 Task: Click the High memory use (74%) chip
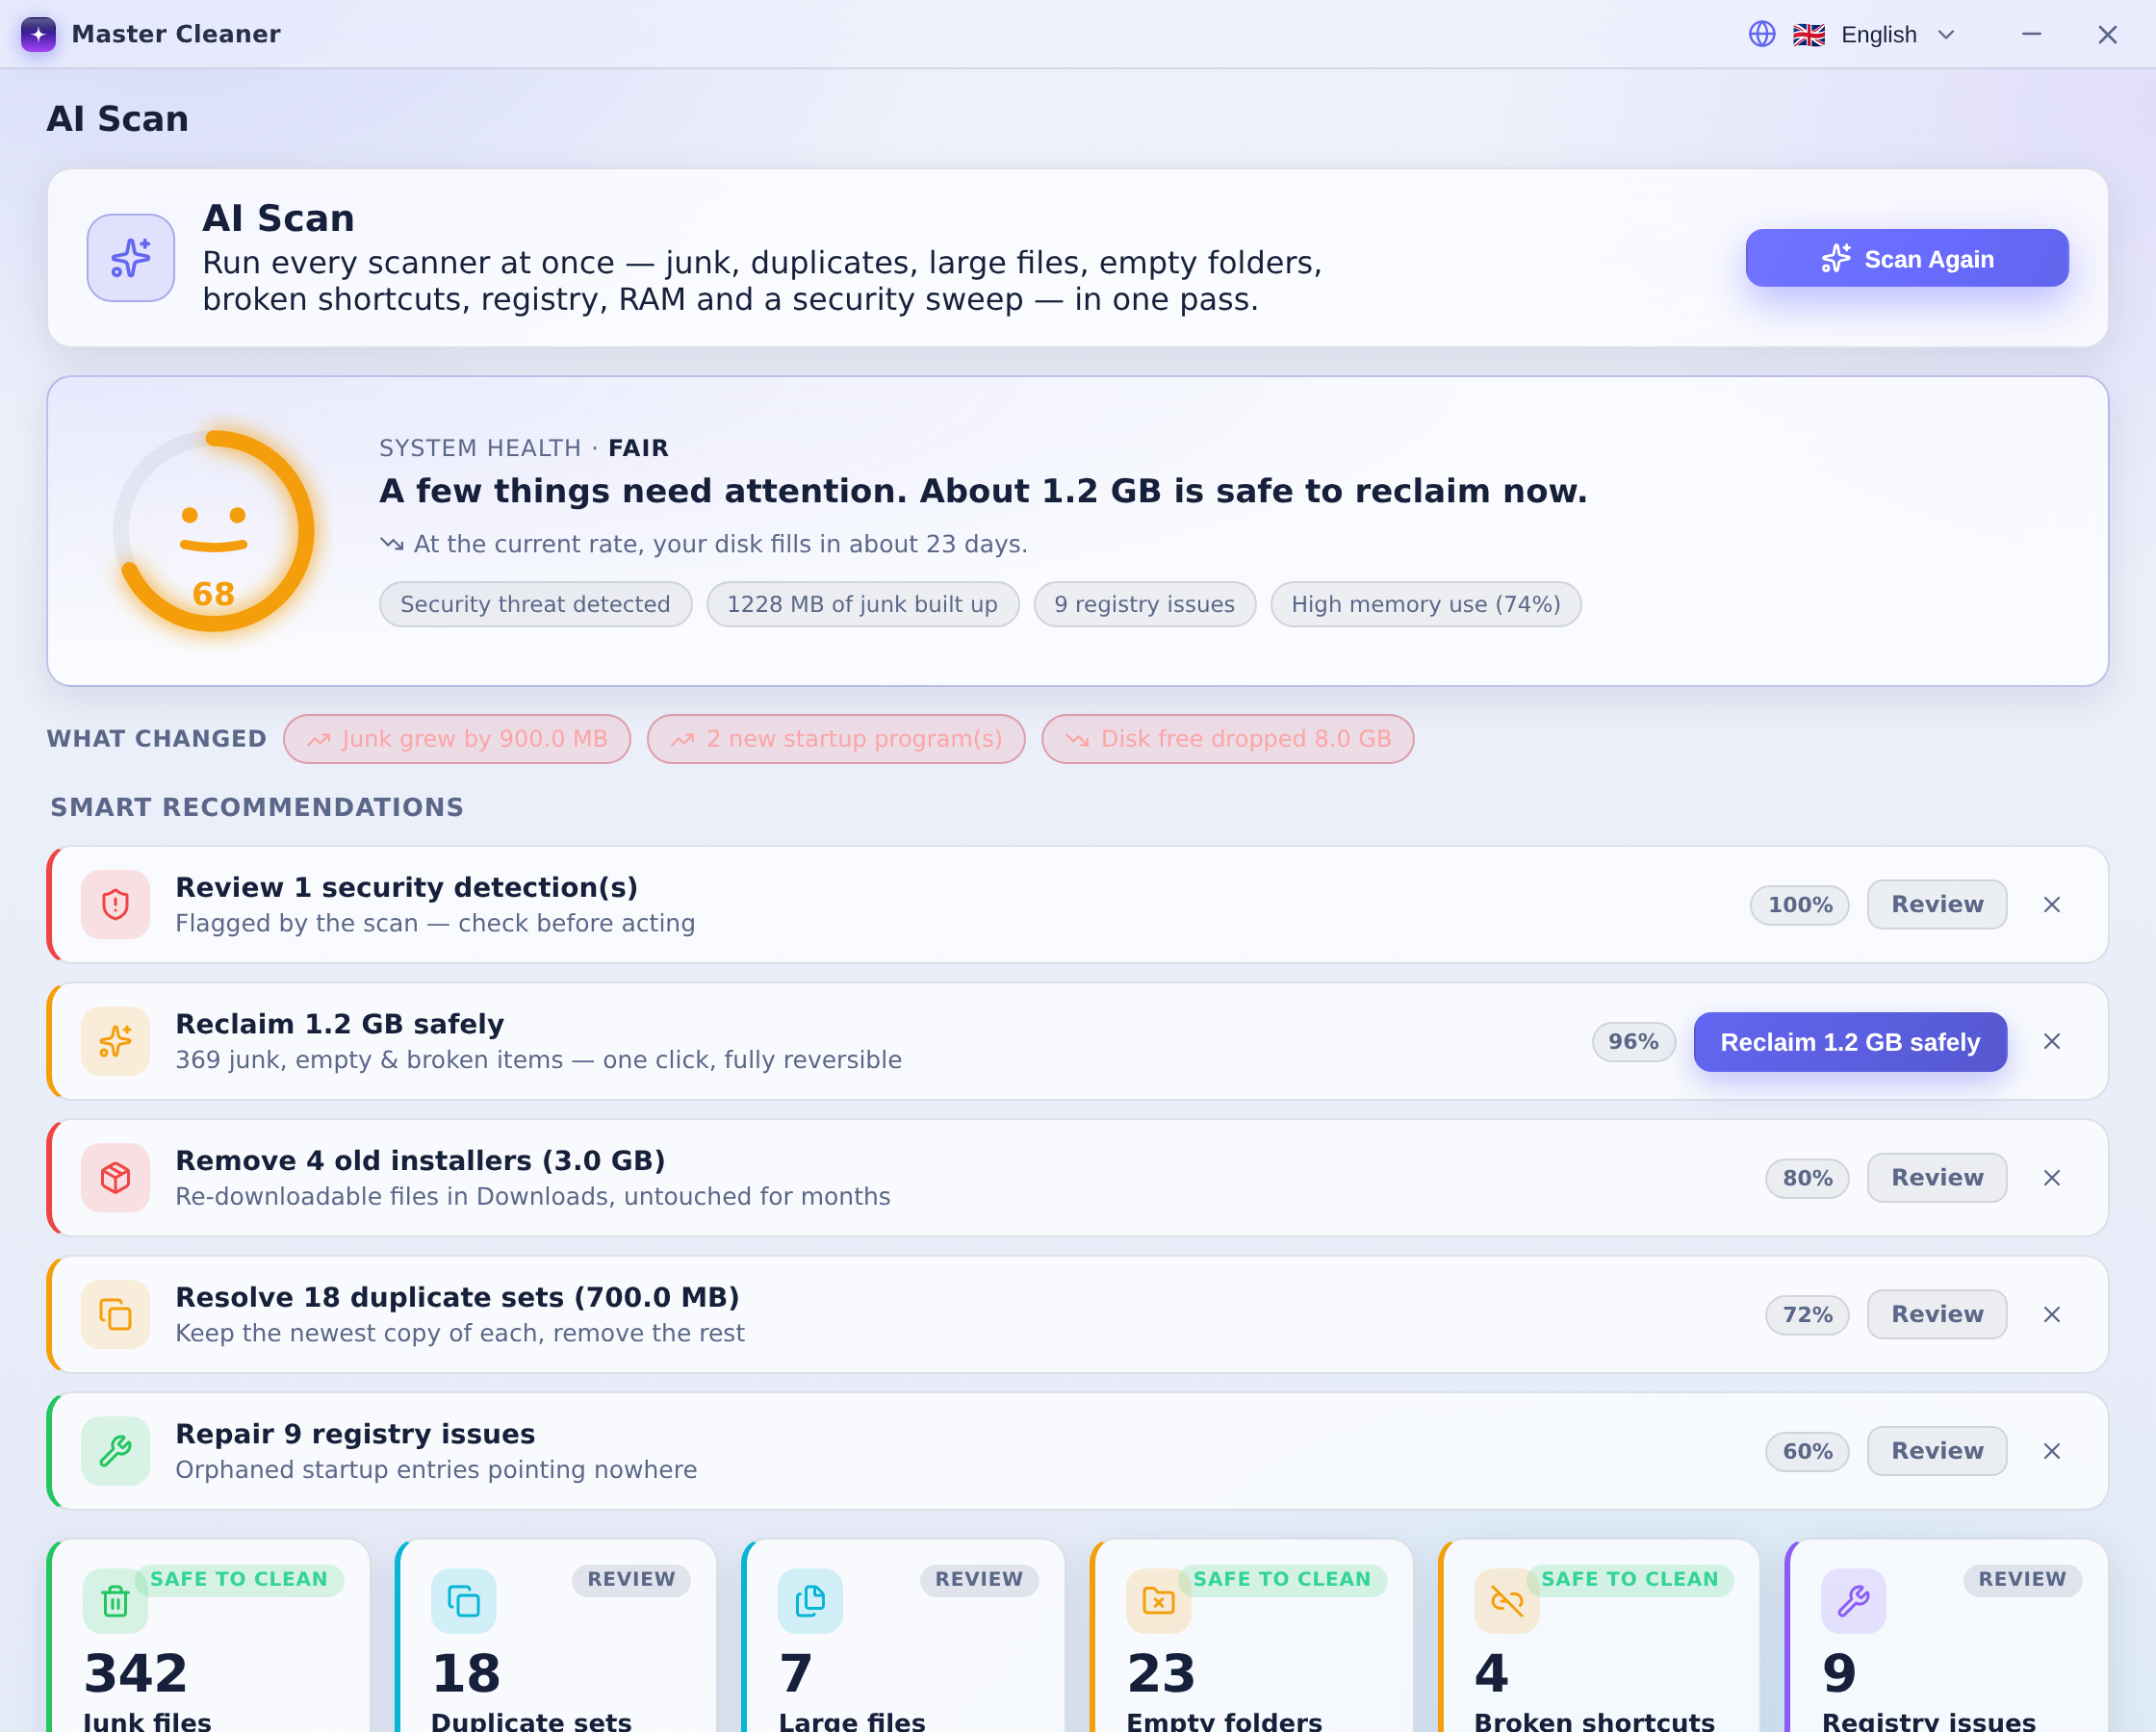tap(1426, 604)
